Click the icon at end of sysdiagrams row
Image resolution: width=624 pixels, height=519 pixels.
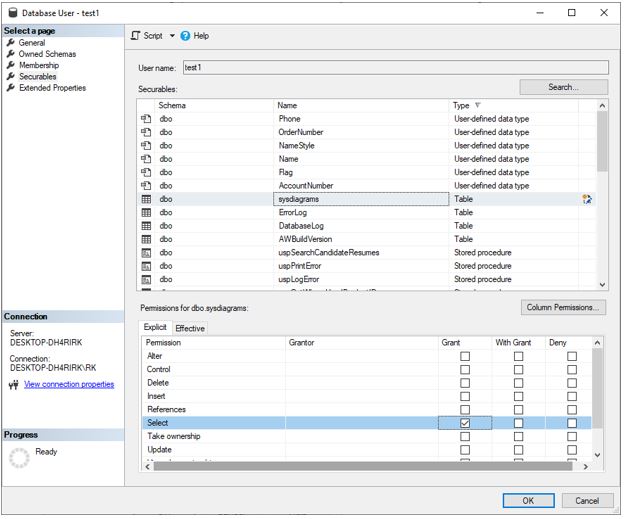(x=587, y=199)
